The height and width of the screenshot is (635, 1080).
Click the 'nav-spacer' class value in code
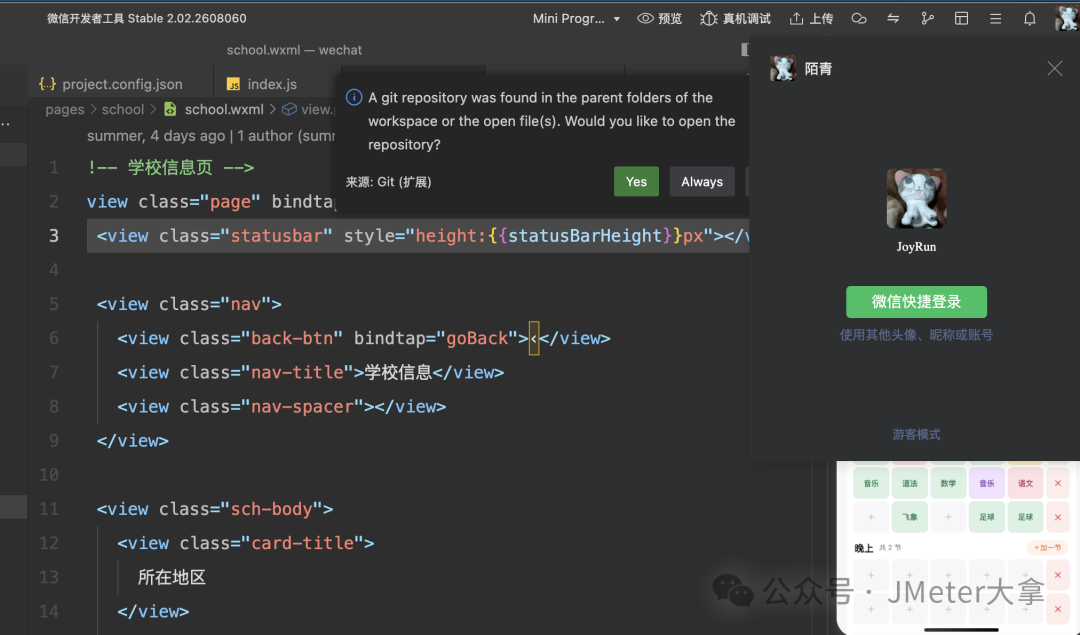tap(302, 406)
